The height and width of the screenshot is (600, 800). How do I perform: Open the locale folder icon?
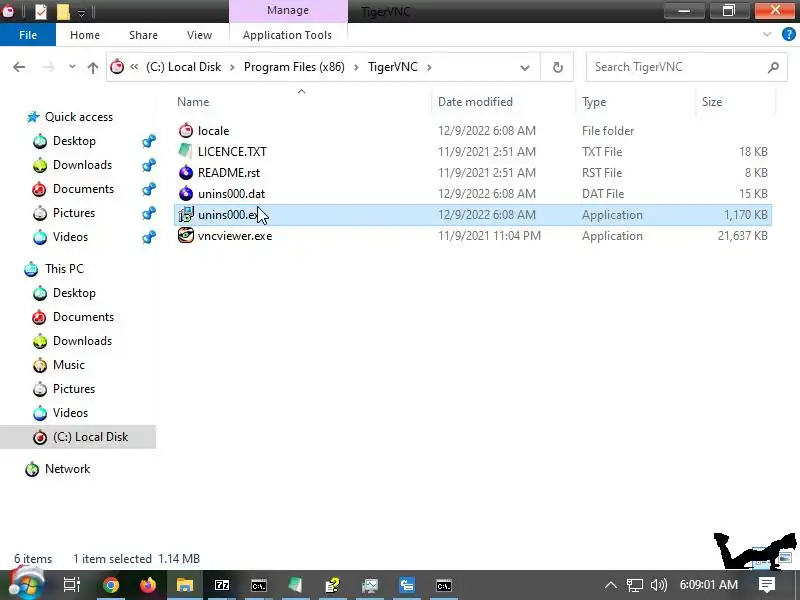[186, 131]
